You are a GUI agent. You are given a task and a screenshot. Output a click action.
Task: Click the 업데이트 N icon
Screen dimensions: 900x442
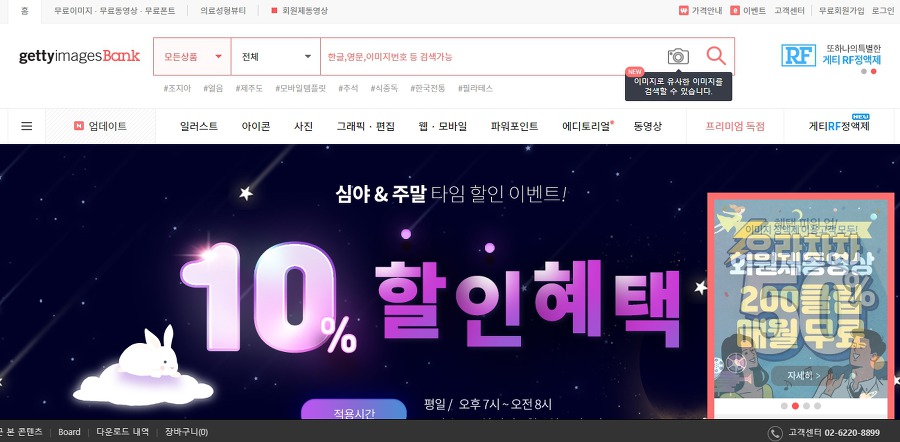(79, 126)
